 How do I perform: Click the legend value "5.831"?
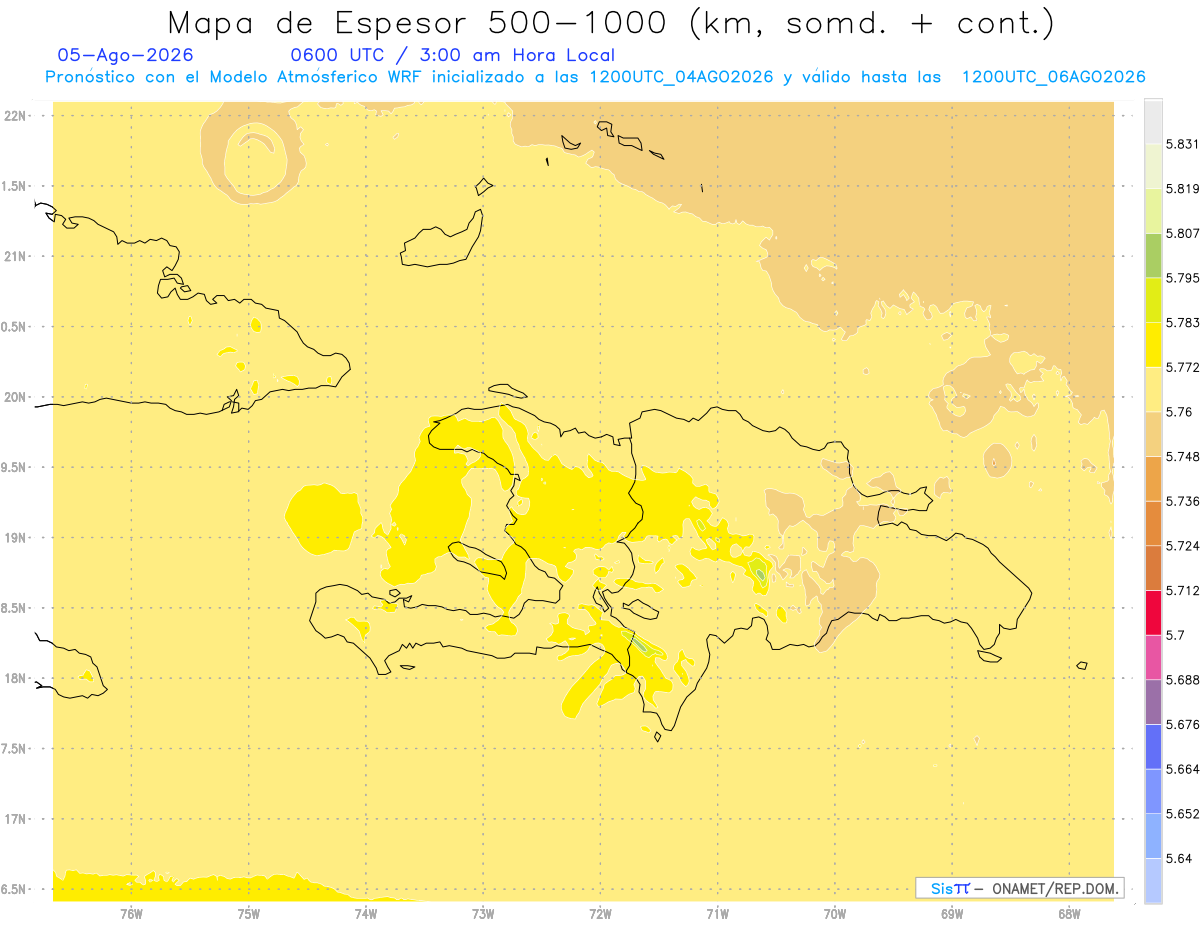point(1182,144)
